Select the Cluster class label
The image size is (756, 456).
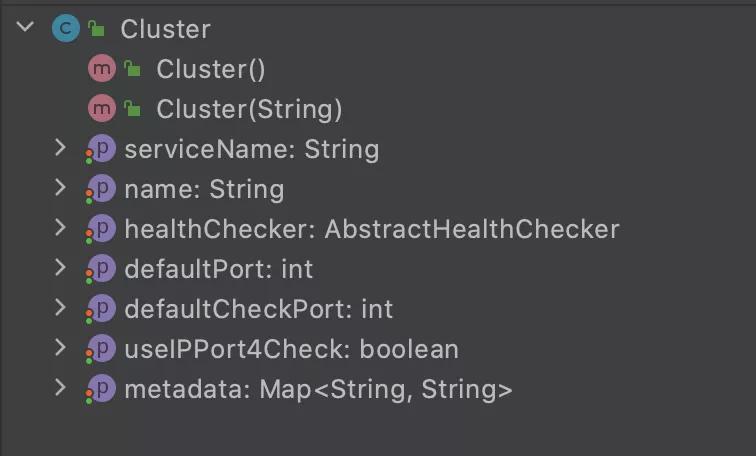pos(165,29)
